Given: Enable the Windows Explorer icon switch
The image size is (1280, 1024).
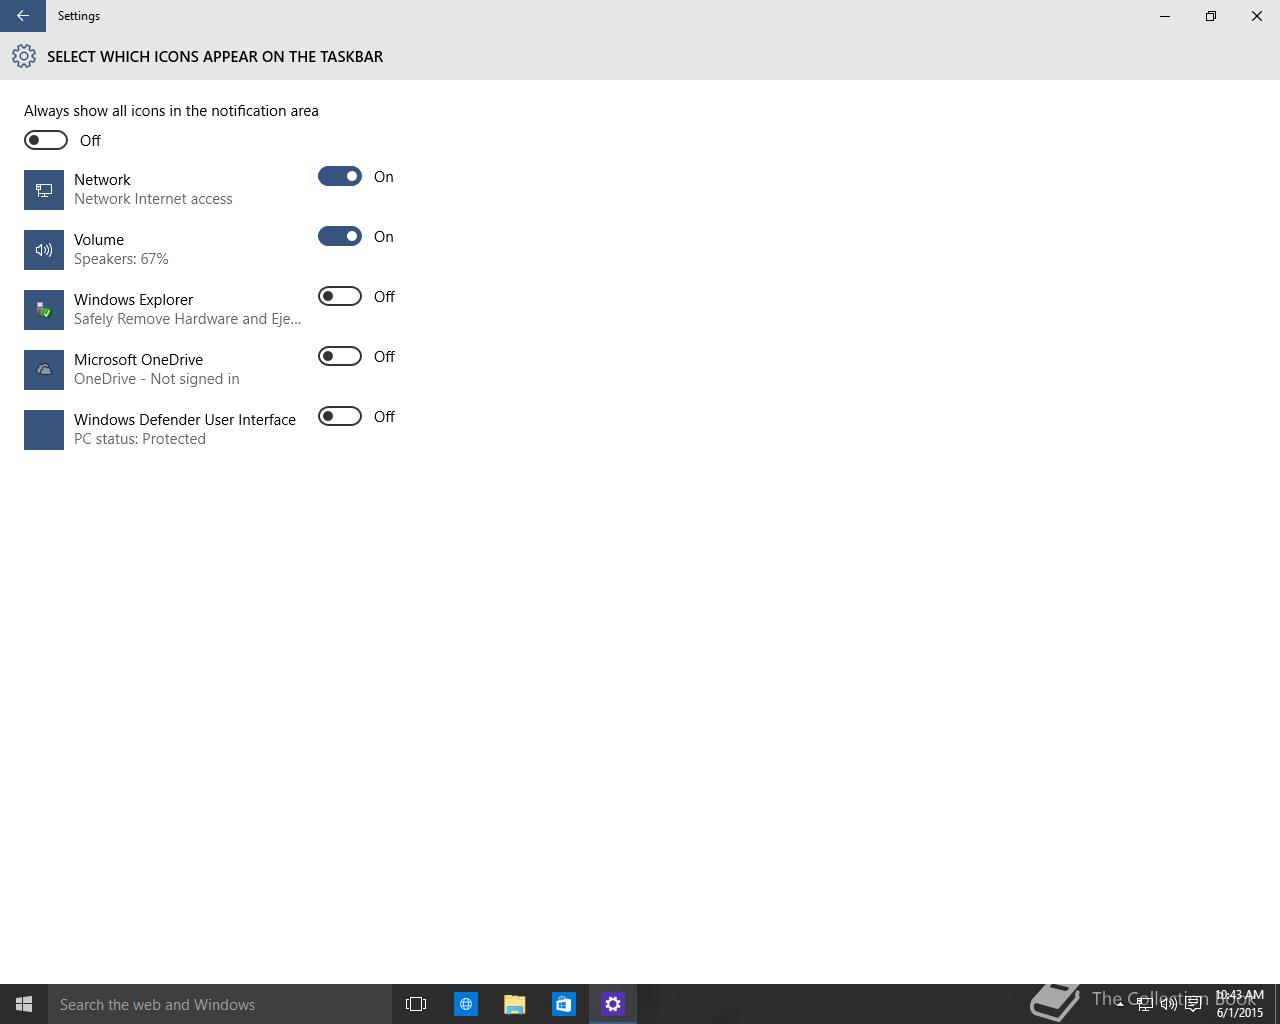Looking at the screenshot, I should pyautogui.click(x=340, y=296).
